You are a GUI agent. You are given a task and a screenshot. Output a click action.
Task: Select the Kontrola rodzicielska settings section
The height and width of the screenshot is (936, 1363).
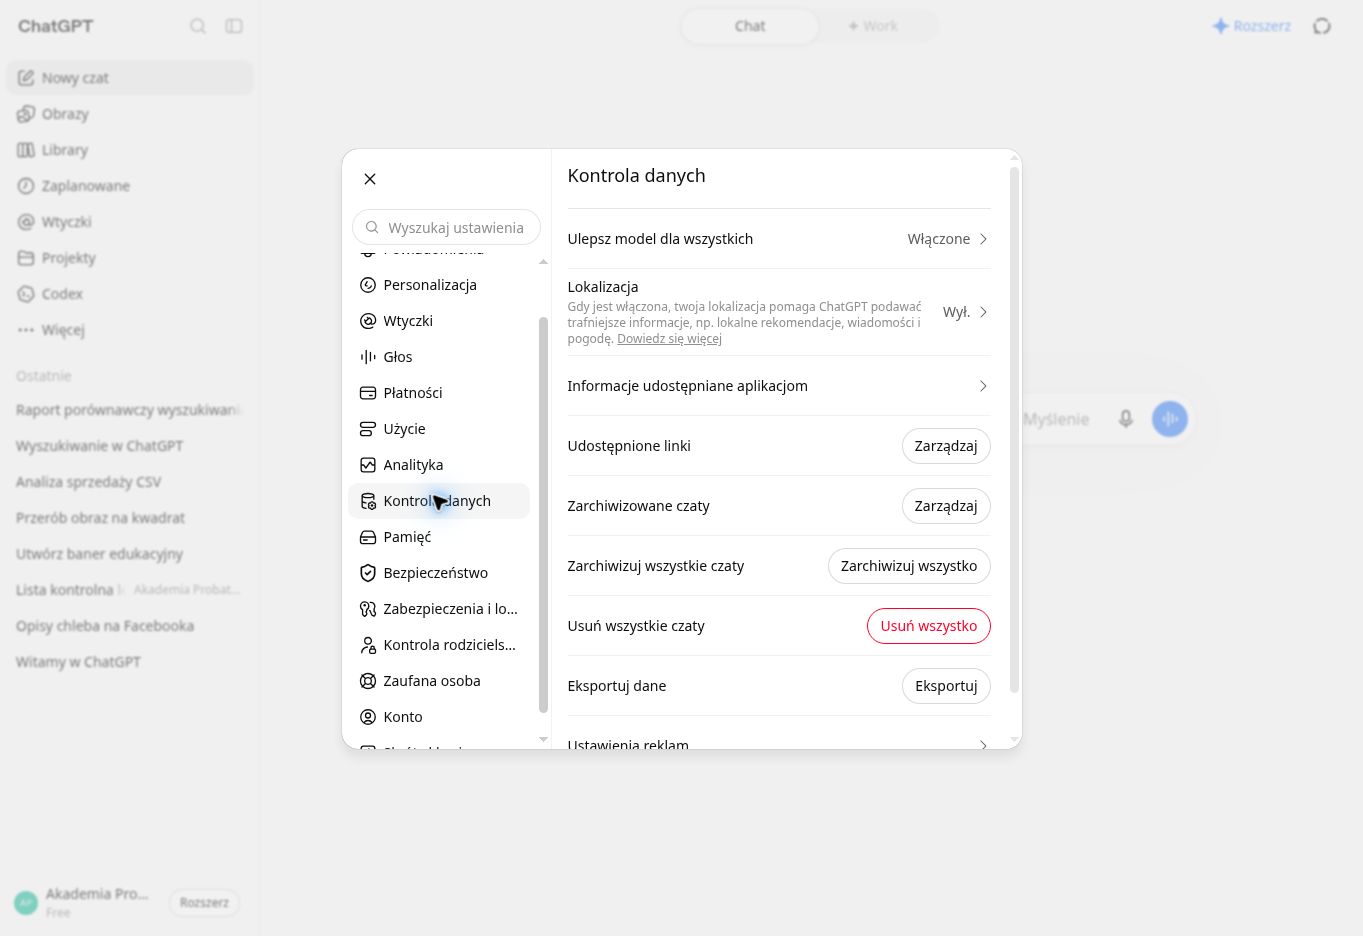(x=438, y=645)
